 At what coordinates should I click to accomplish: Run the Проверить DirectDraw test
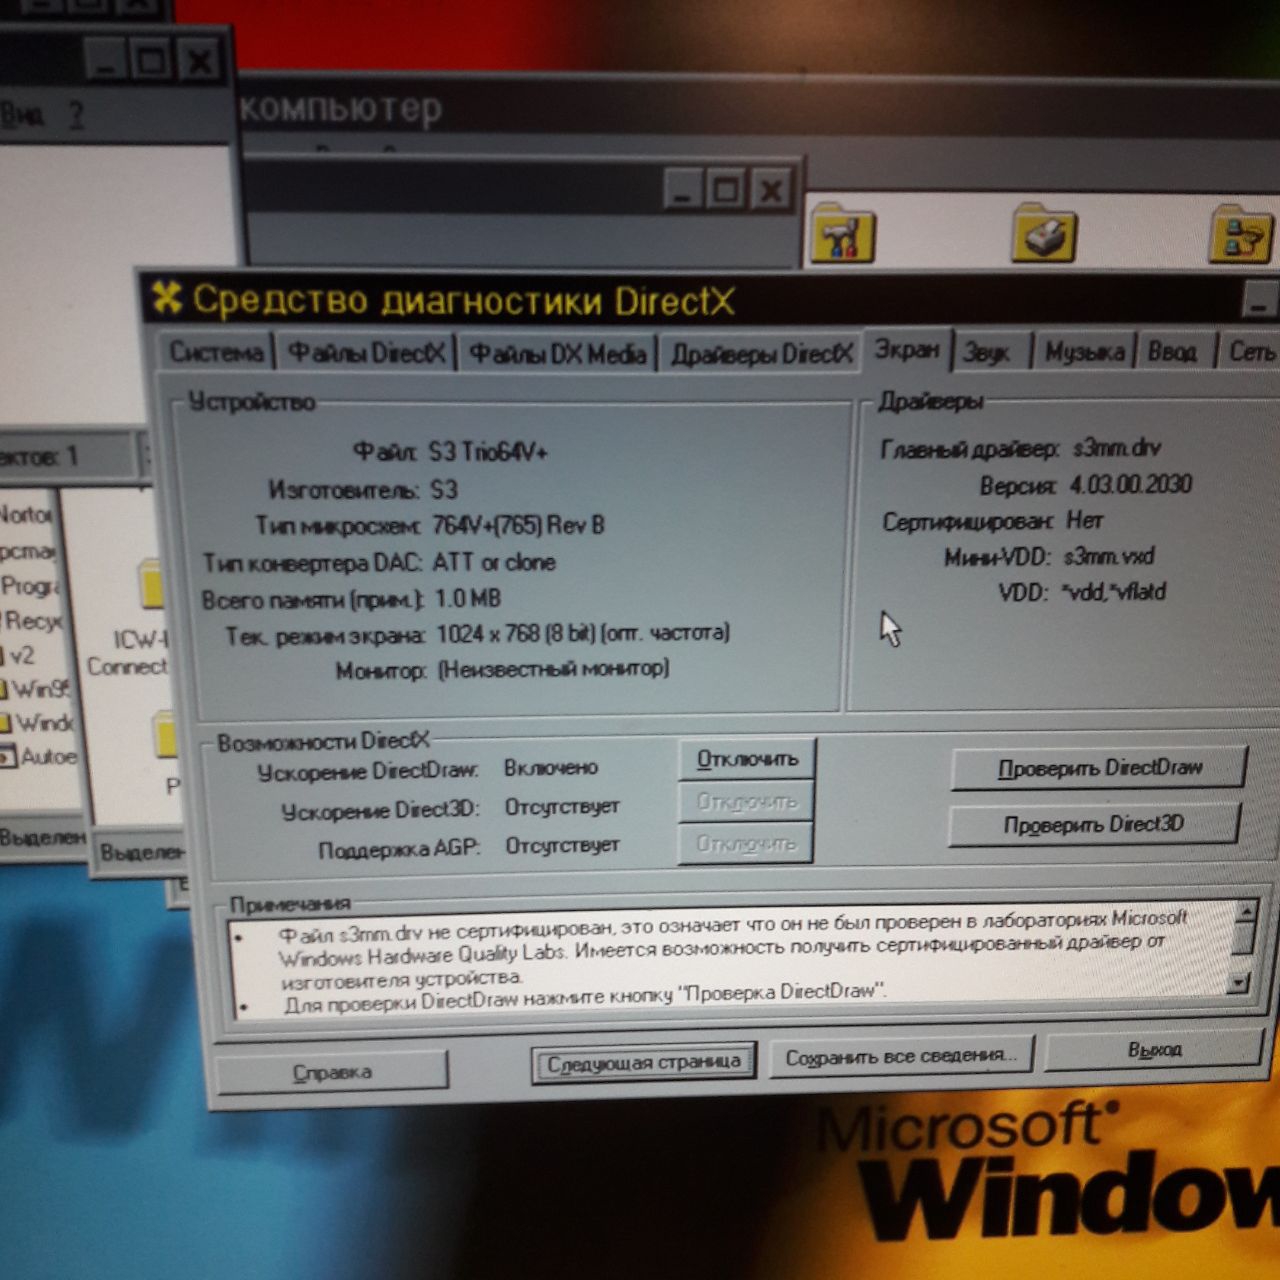(x=1099, y=768)
